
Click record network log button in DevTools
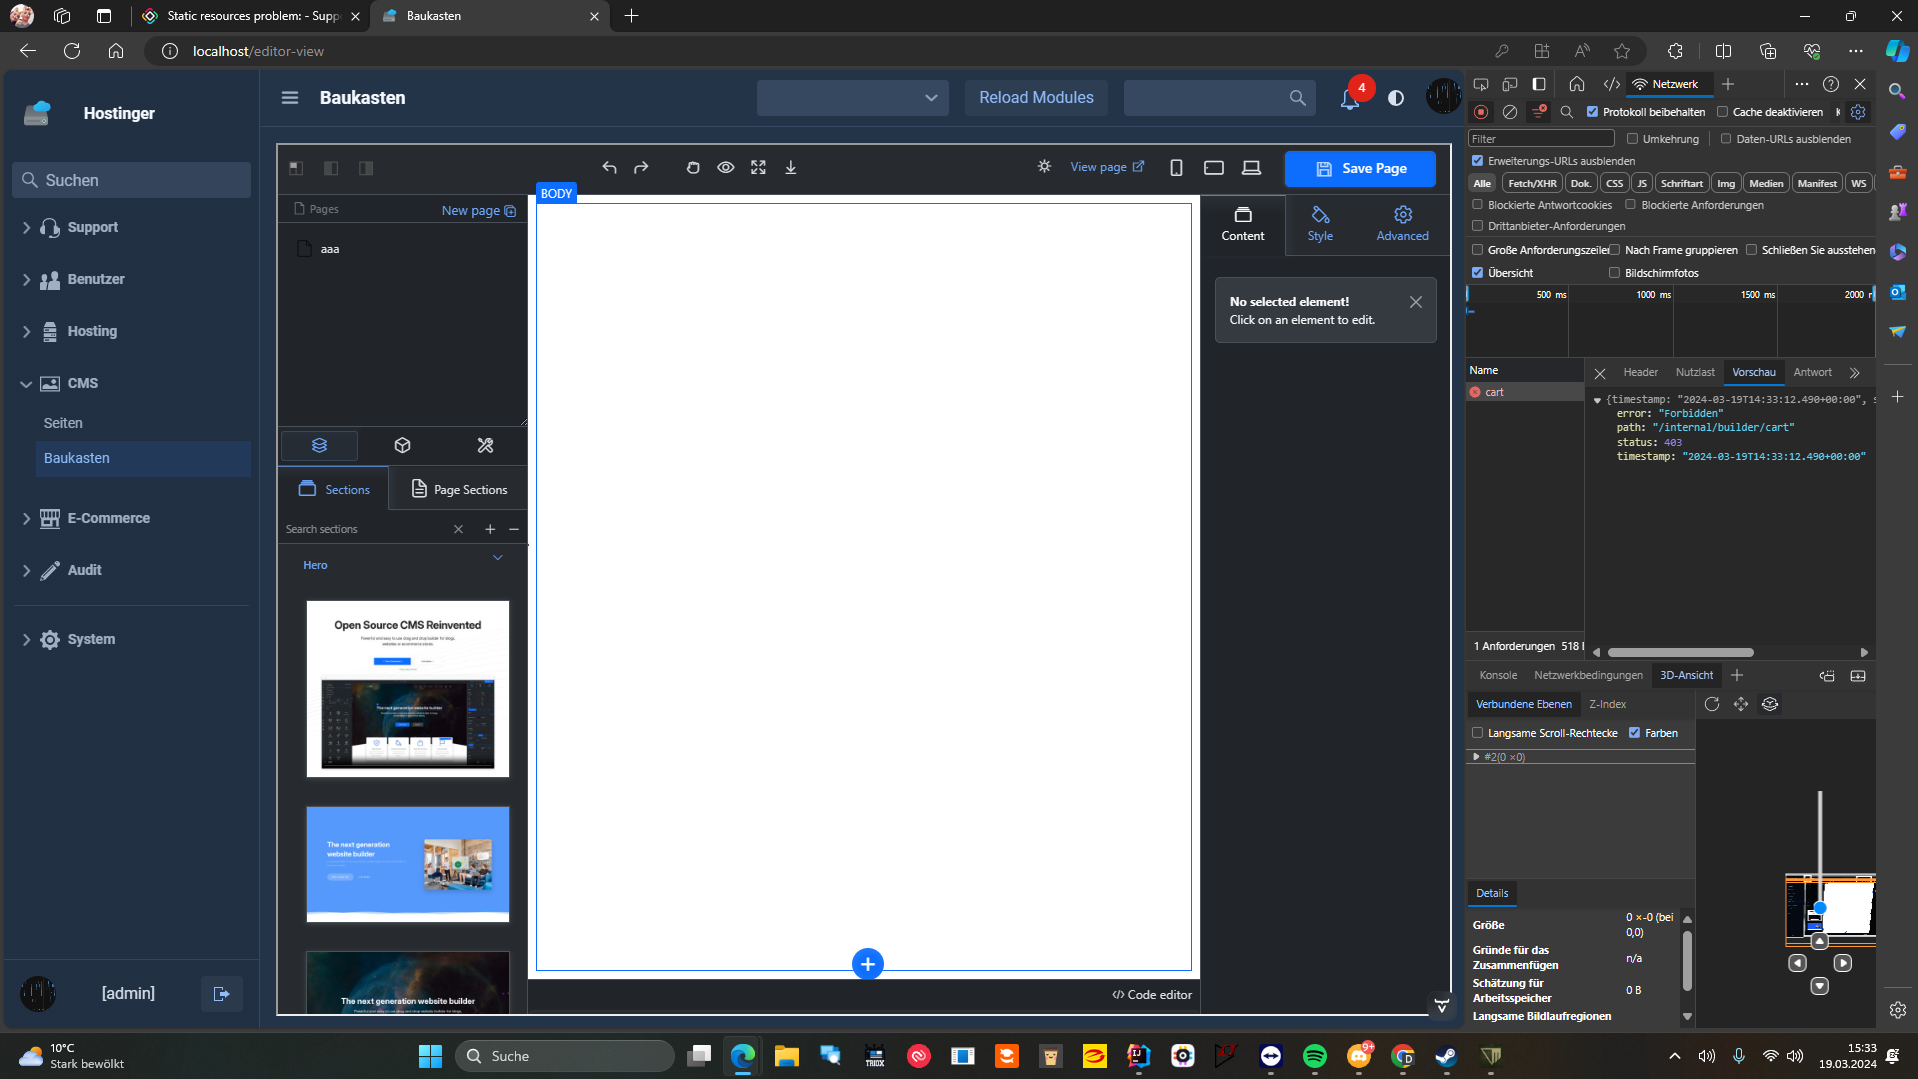click(x=1481, y=112)
